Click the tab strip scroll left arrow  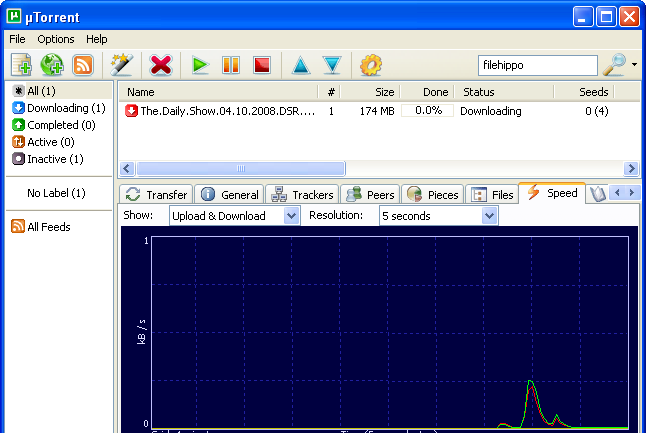(617, 192)
